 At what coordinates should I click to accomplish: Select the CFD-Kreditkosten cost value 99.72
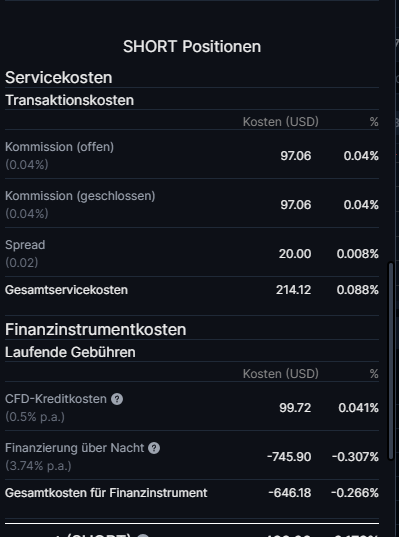pos(295,408)
